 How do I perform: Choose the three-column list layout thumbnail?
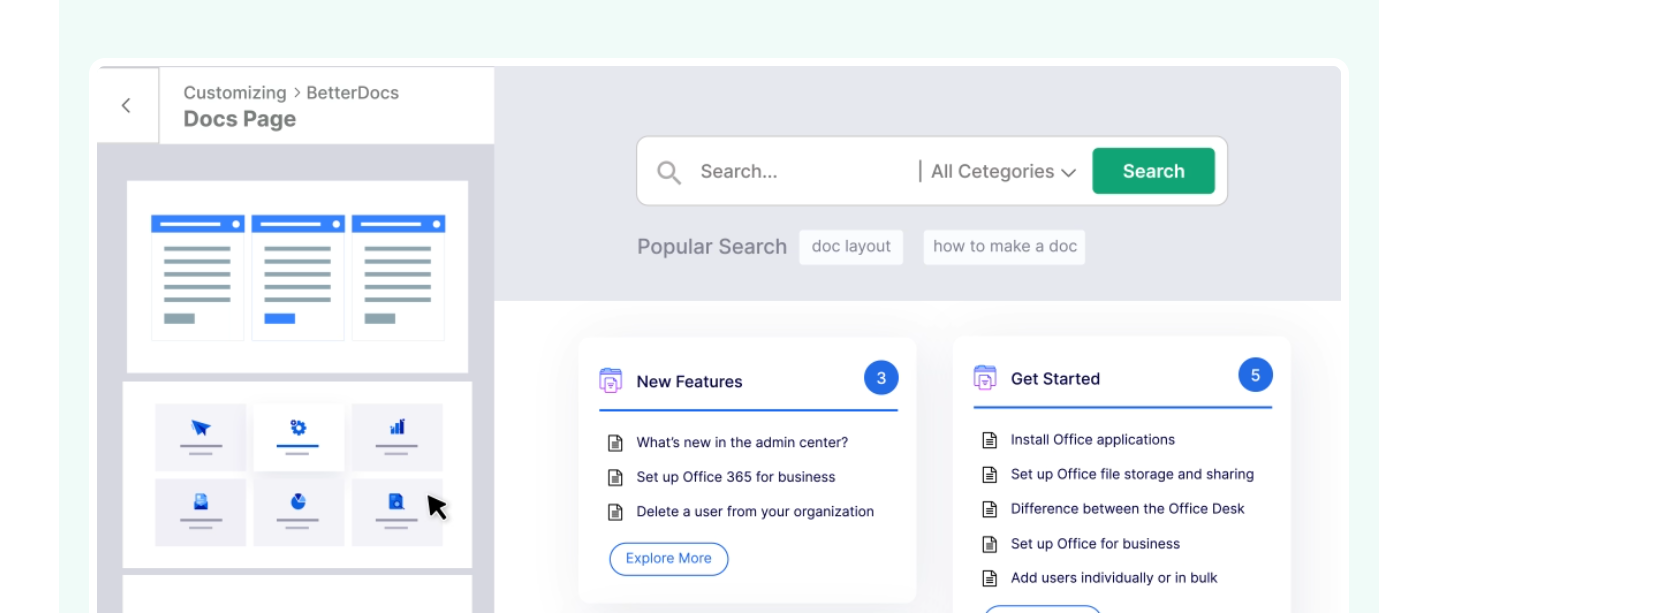tap(297, 277)
